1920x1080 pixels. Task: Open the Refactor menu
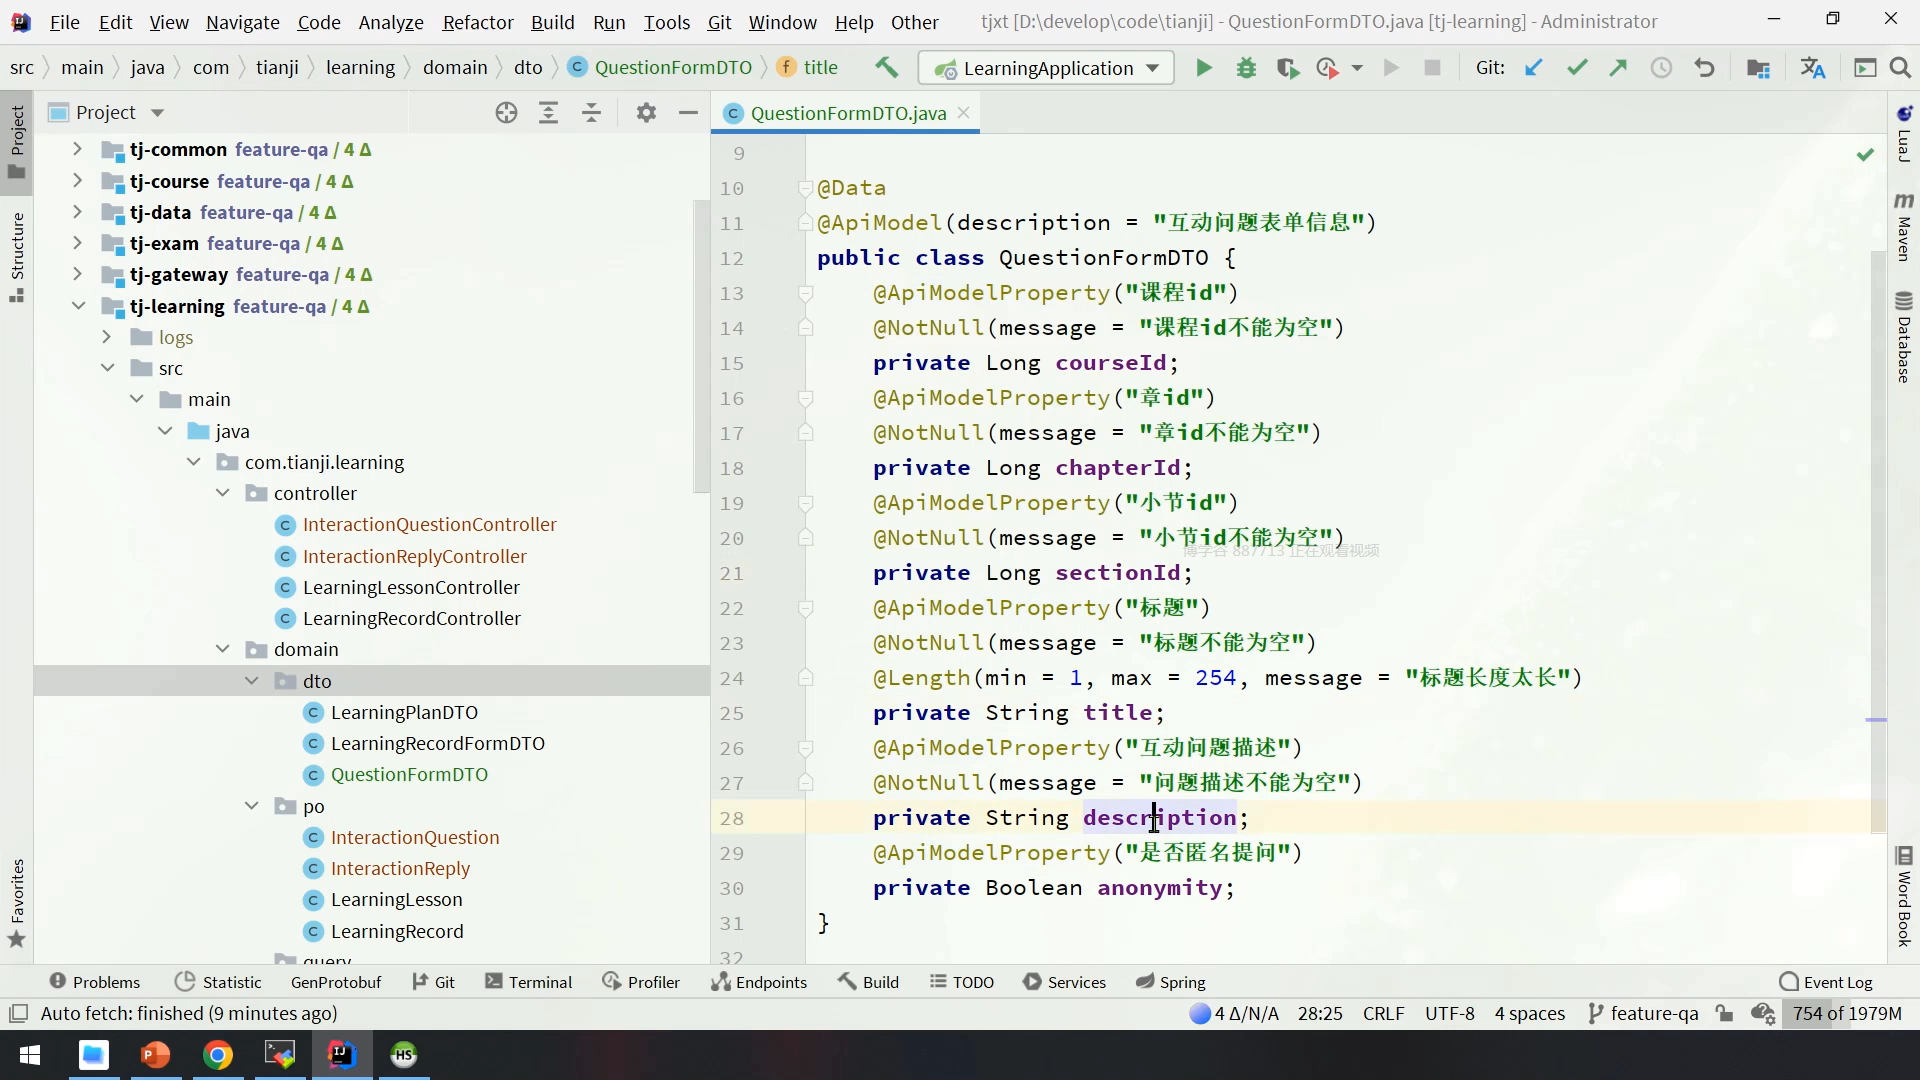[477, 22]
